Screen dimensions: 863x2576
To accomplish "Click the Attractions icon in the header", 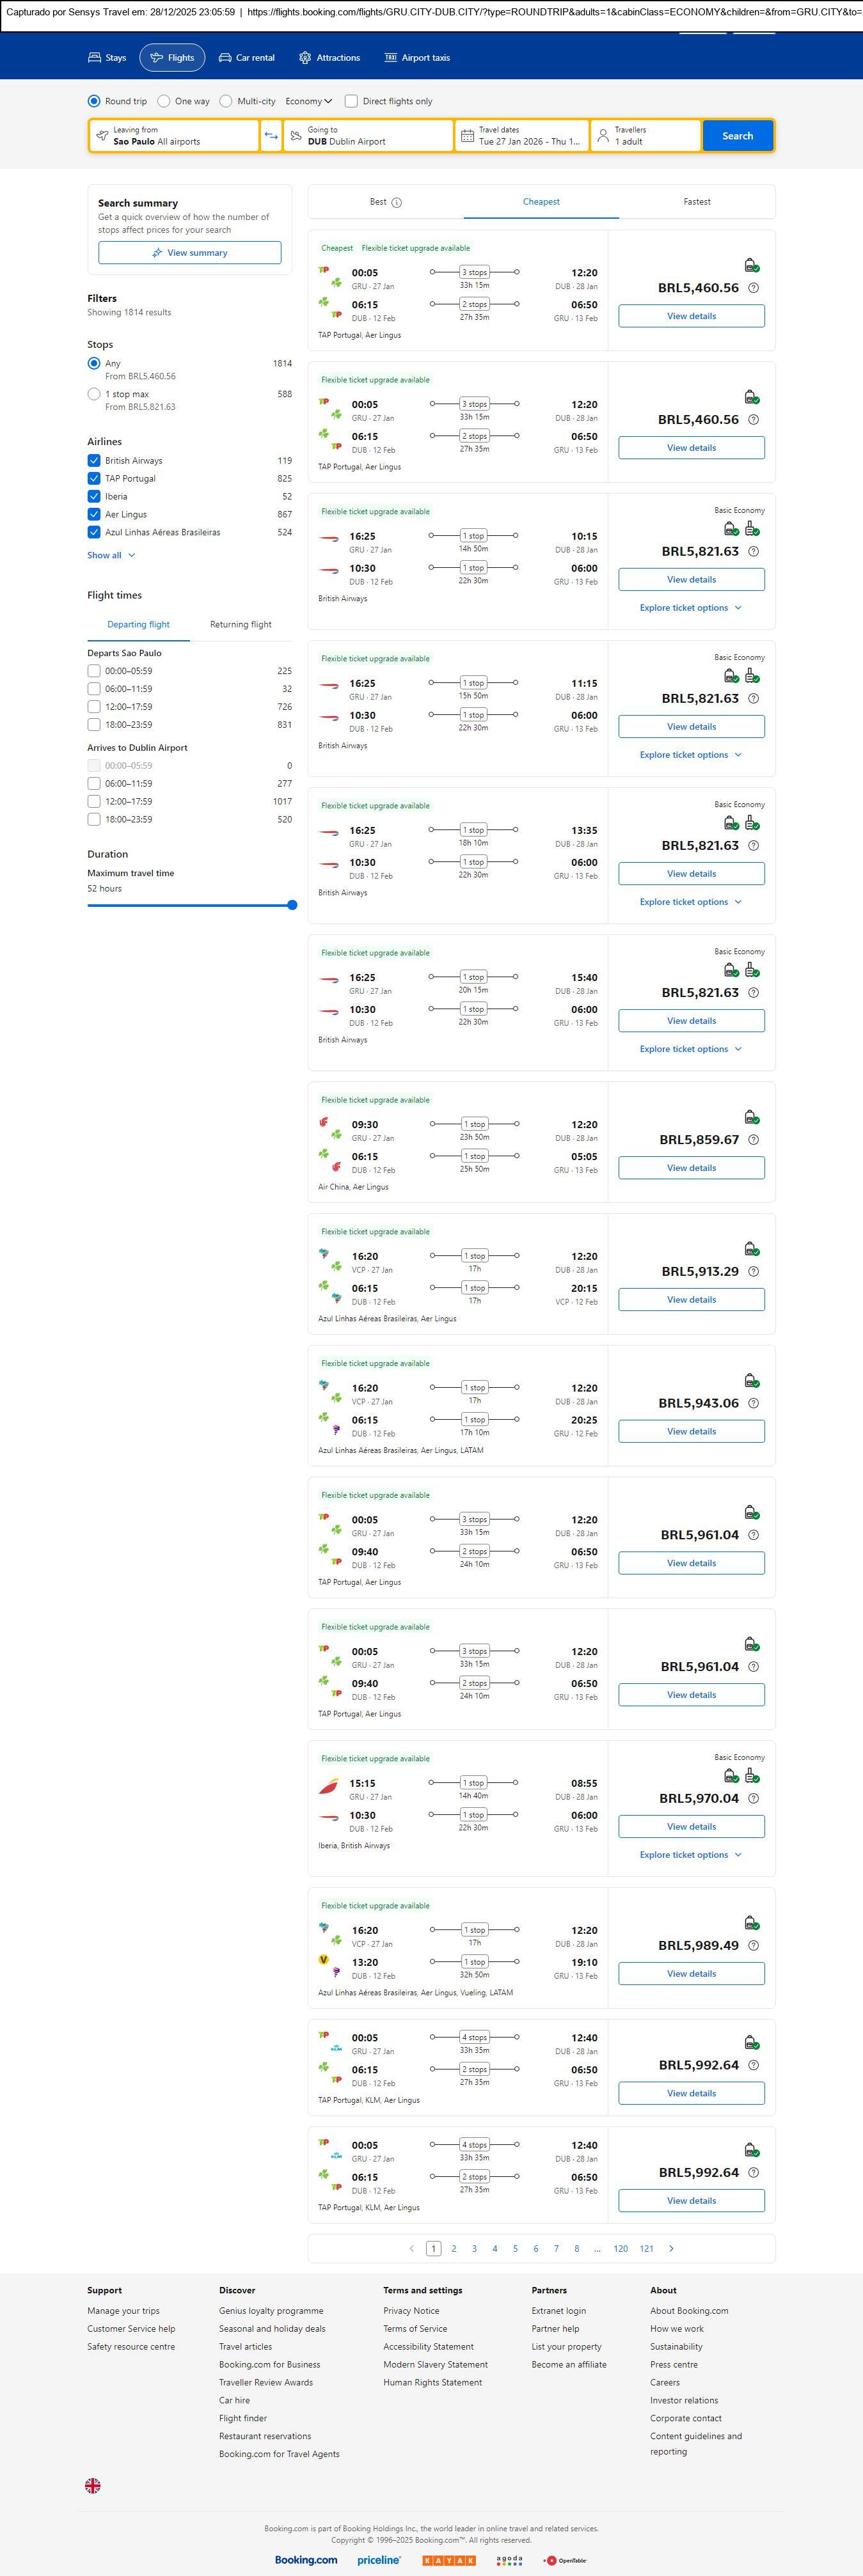I will tap(305, 58).
